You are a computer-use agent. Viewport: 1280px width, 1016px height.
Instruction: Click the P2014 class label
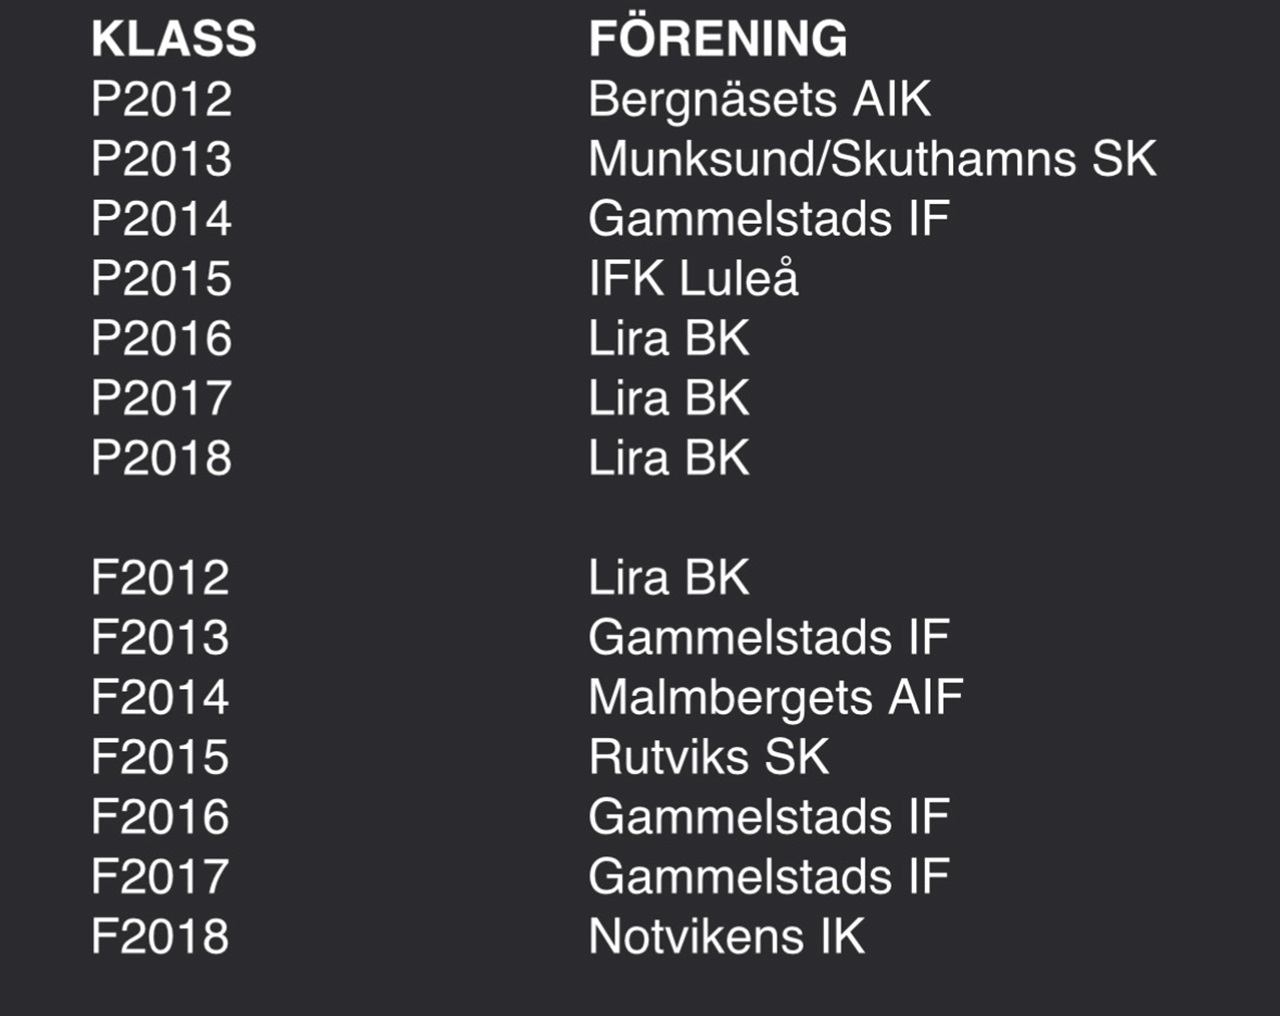pos(162,219)
